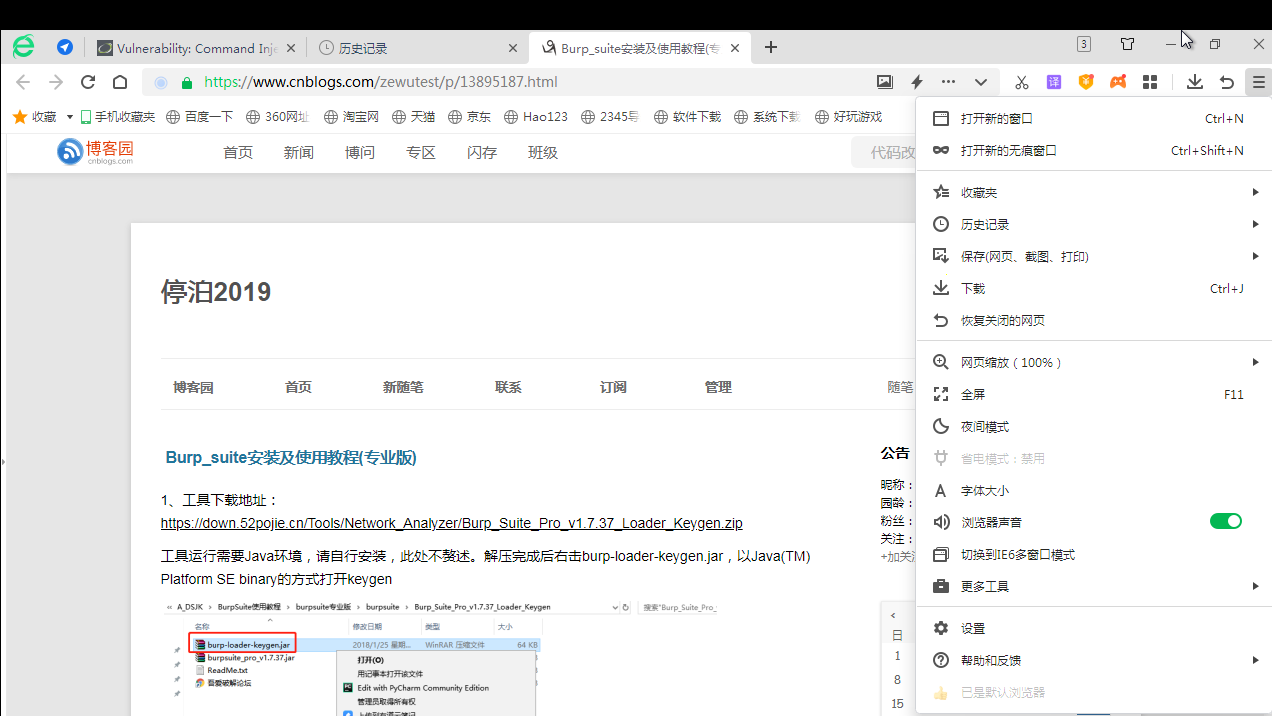Open 新随笔 in blog menu
Viewport: 1272px width, 716px height.
(x=403, y=387)
